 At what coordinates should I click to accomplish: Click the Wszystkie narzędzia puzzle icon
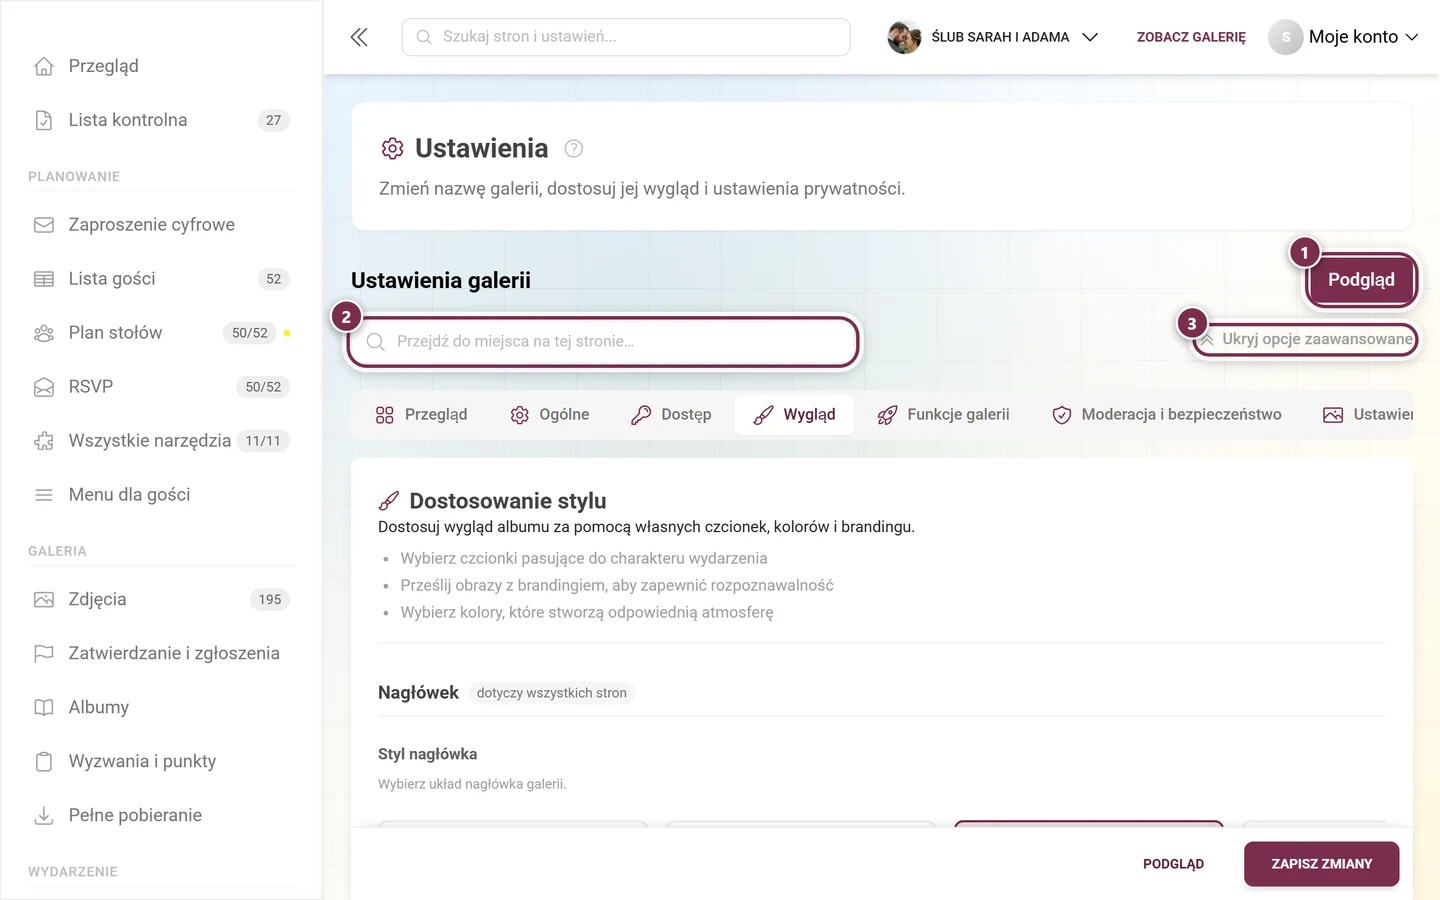coord(44,441)
